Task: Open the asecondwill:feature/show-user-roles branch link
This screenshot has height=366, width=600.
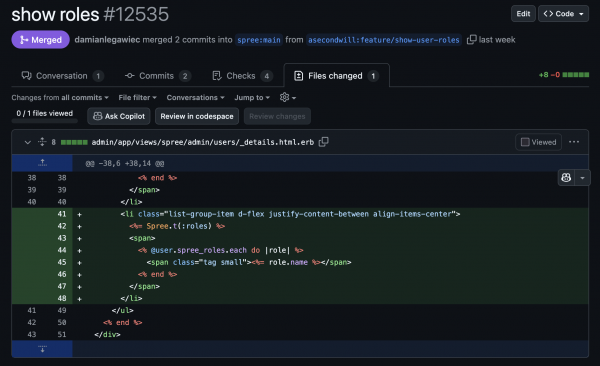Action: click(x=384, y=40)
